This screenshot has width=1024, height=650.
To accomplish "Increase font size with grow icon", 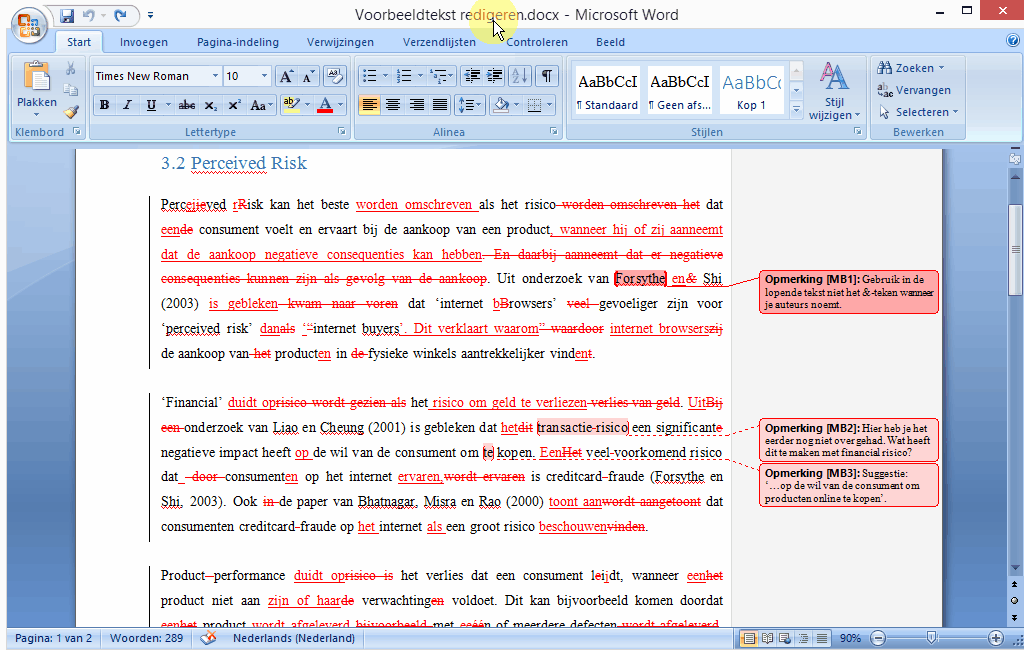I will tap(286, 76).
